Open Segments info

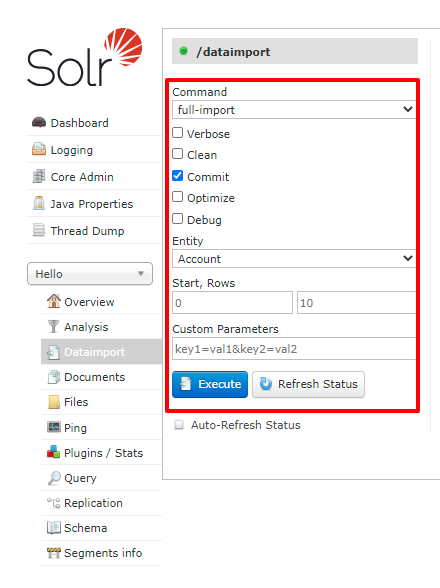coord(103,553)
